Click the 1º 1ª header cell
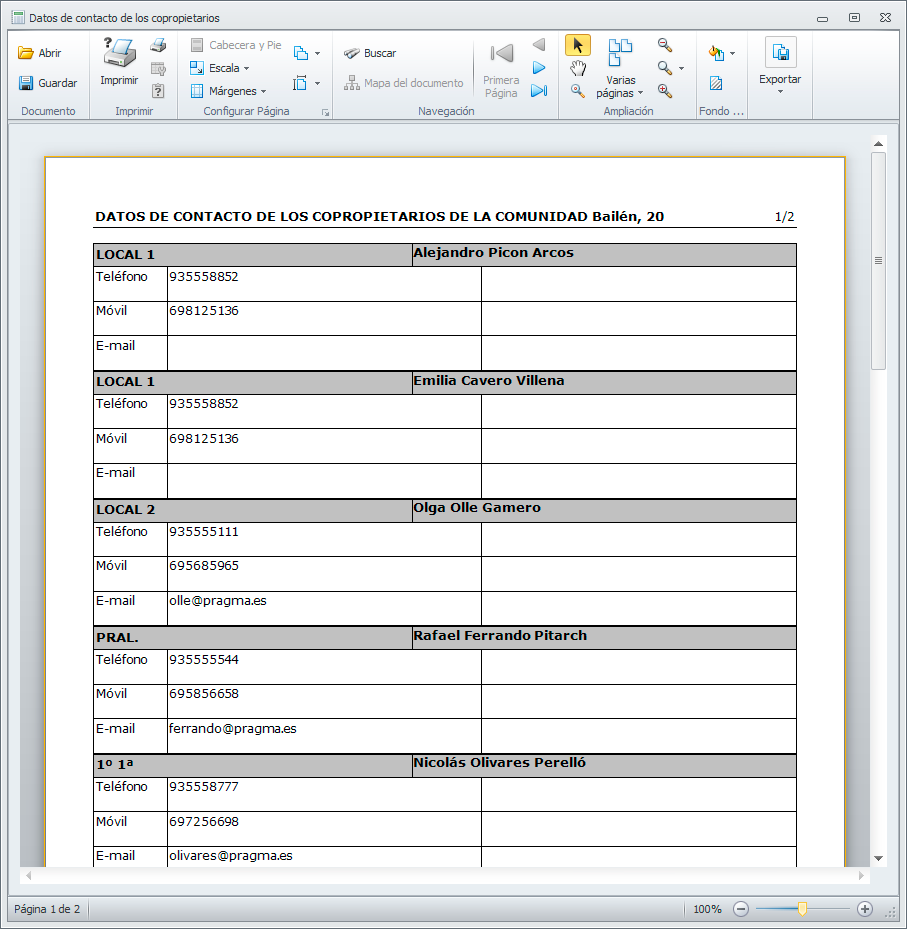The height and width of the screenshot is (929, 907). [253, 765]
